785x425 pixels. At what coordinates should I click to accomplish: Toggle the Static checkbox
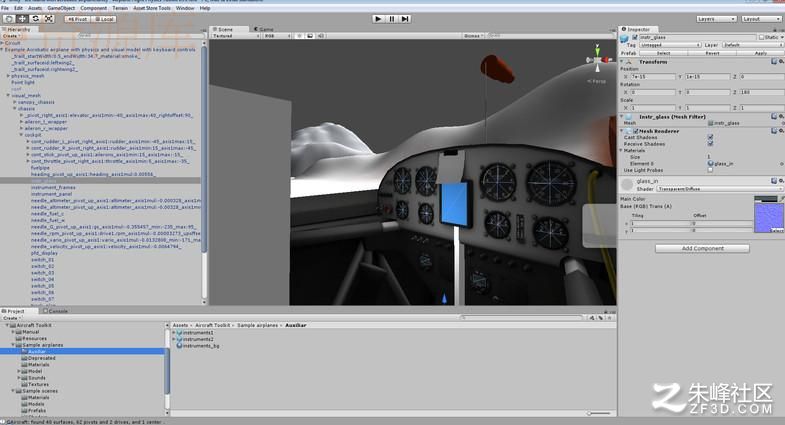click(x=761, y=38)
